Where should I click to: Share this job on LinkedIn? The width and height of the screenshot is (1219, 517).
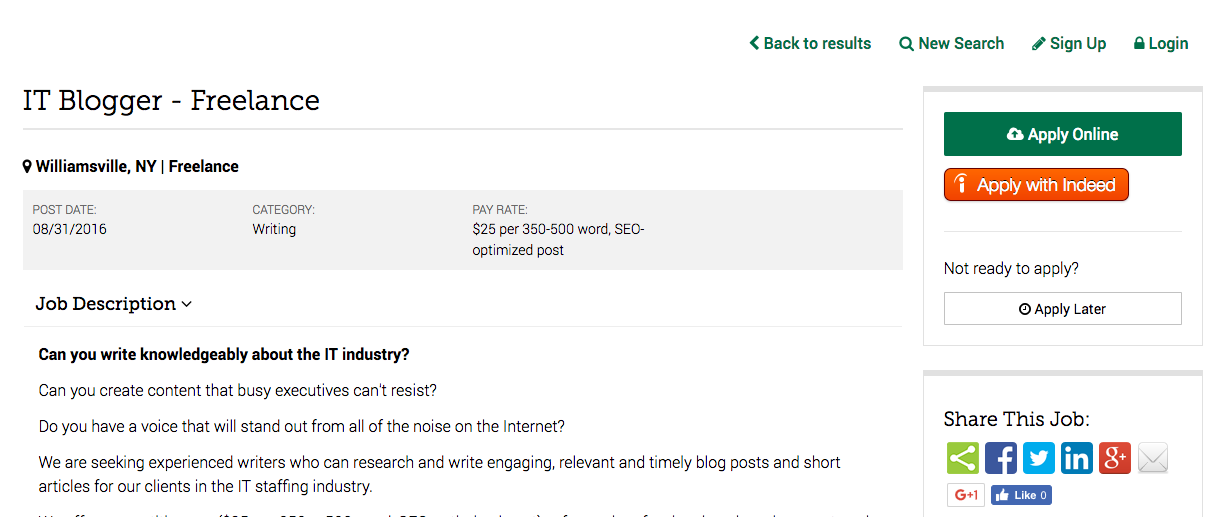click(x=1077, y=458)
